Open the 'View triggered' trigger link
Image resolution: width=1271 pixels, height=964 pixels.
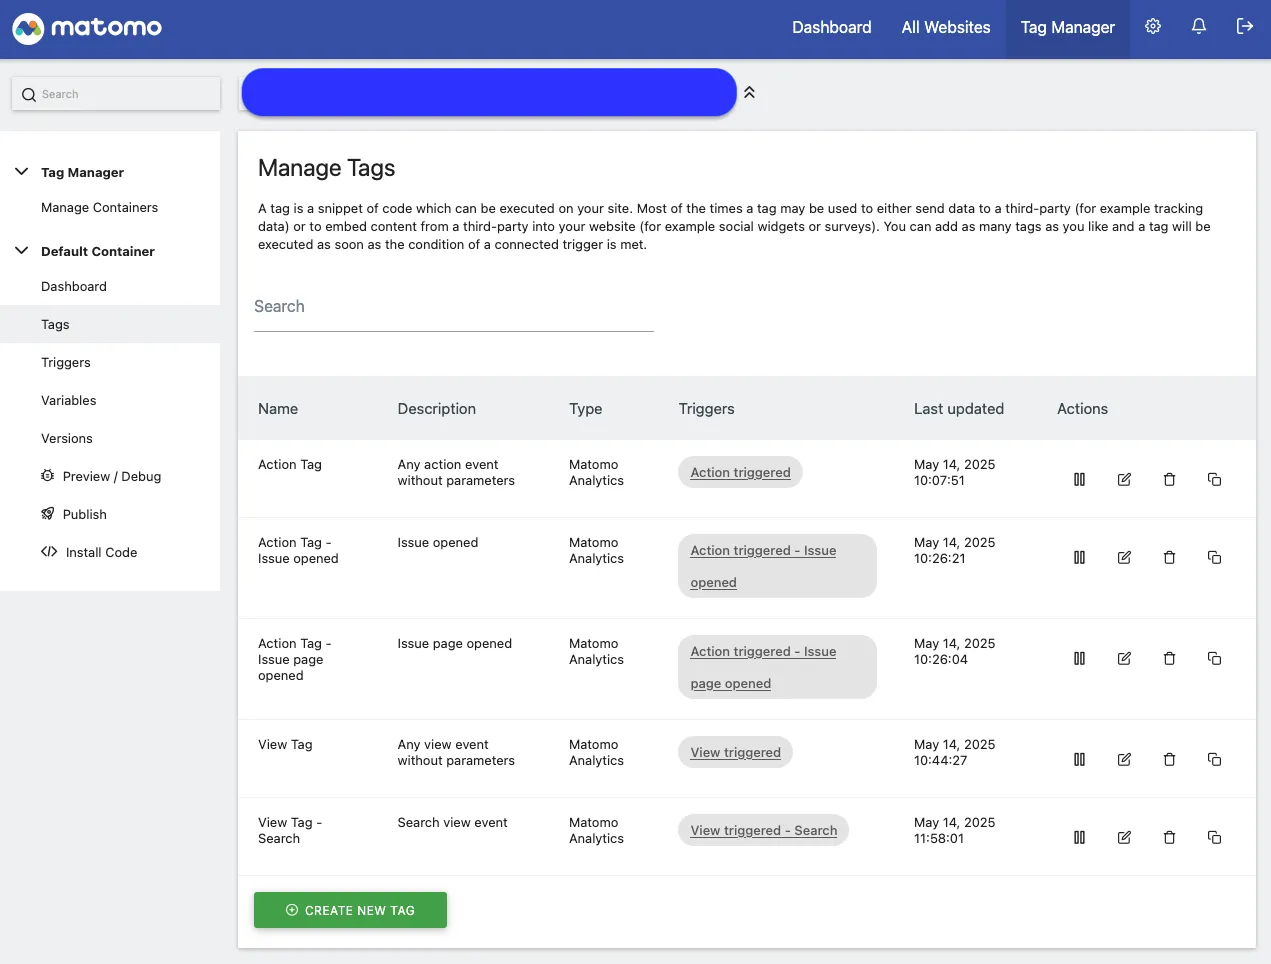pos(735,753)
